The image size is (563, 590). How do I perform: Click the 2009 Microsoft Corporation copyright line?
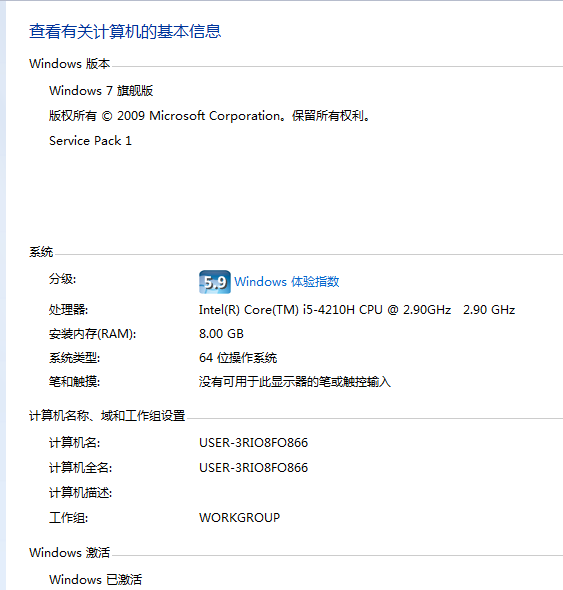(210, 116)
